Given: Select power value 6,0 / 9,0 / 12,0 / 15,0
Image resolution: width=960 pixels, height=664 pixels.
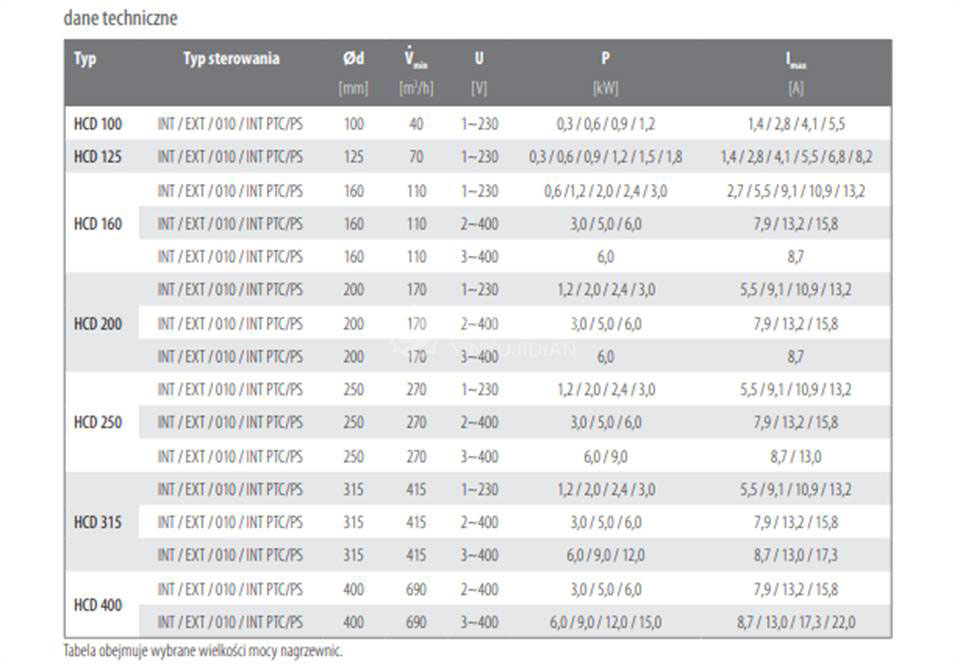Looking at the screenshot, I should 606,622.
